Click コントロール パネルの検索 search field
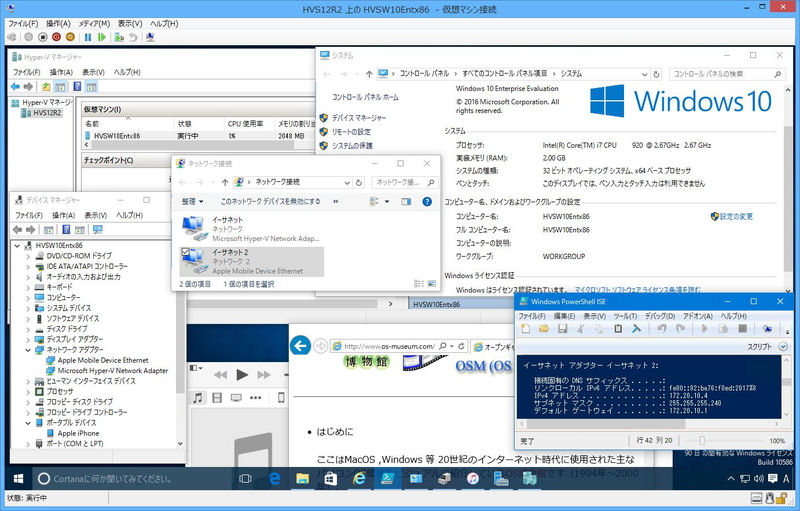Screen dimensions: 800x511 [726, 74]
